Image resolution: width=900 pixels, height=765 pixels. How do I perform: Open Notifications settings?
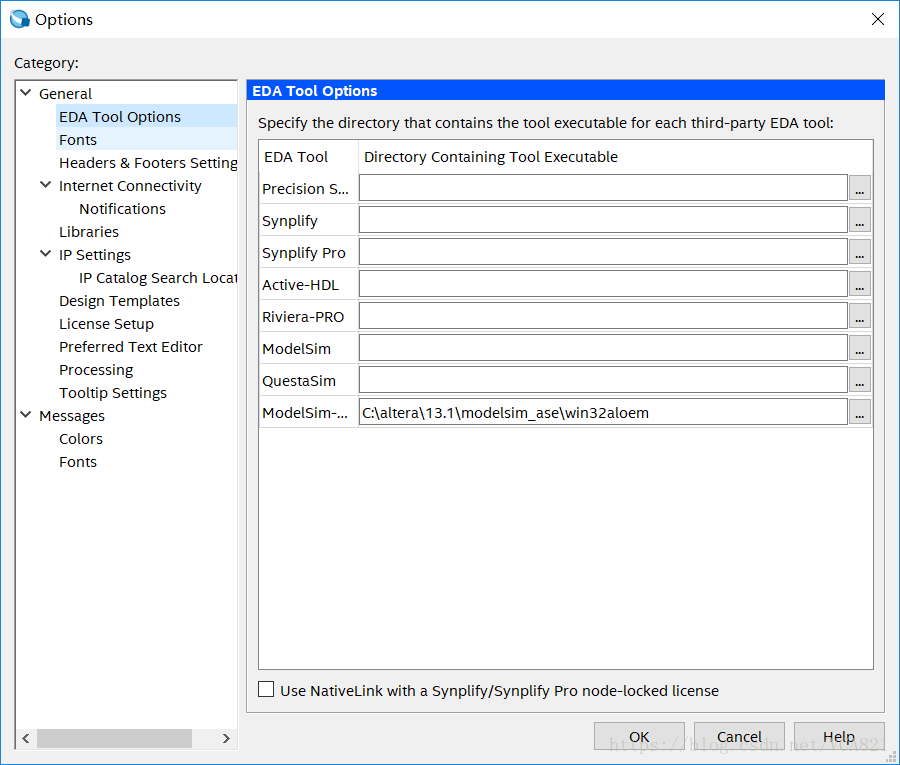pos(122,209)
